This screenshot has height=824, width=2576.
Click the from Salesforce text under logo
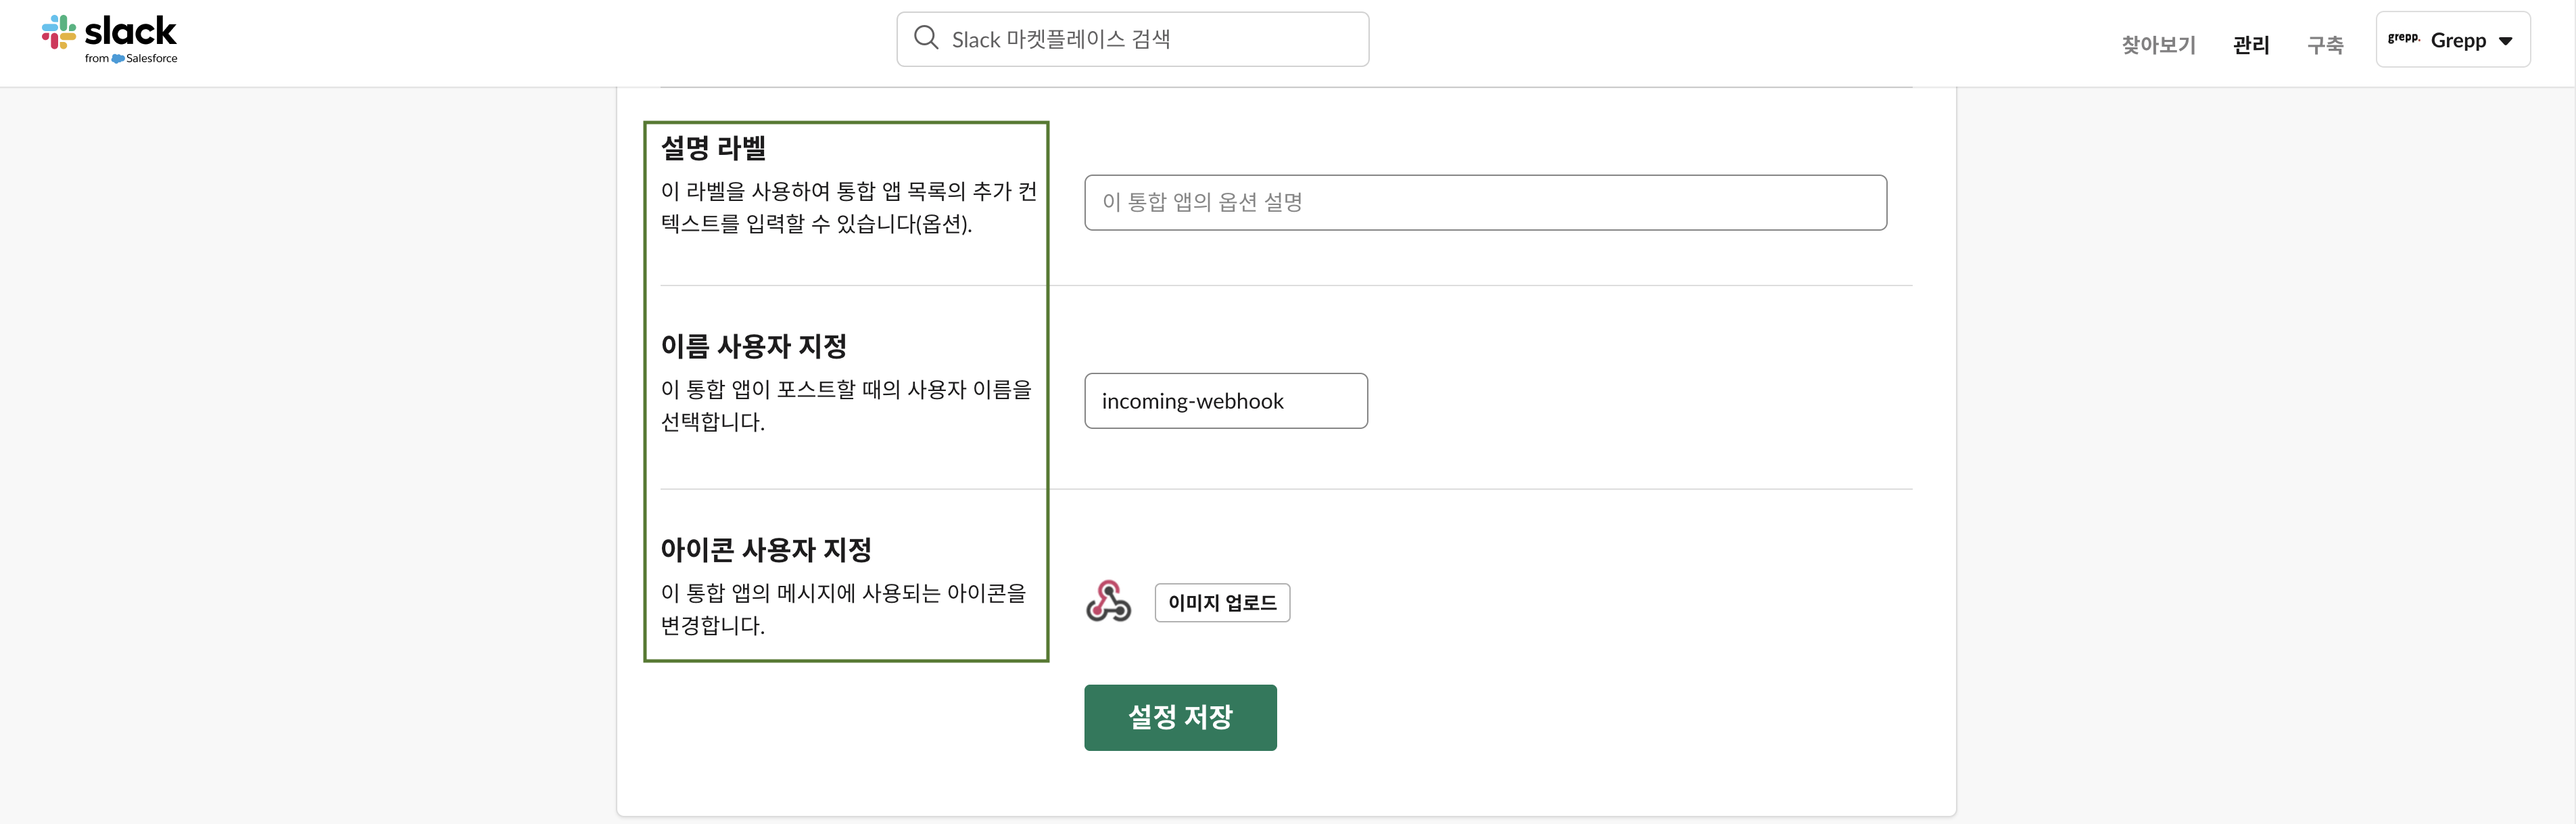(131, 59)
